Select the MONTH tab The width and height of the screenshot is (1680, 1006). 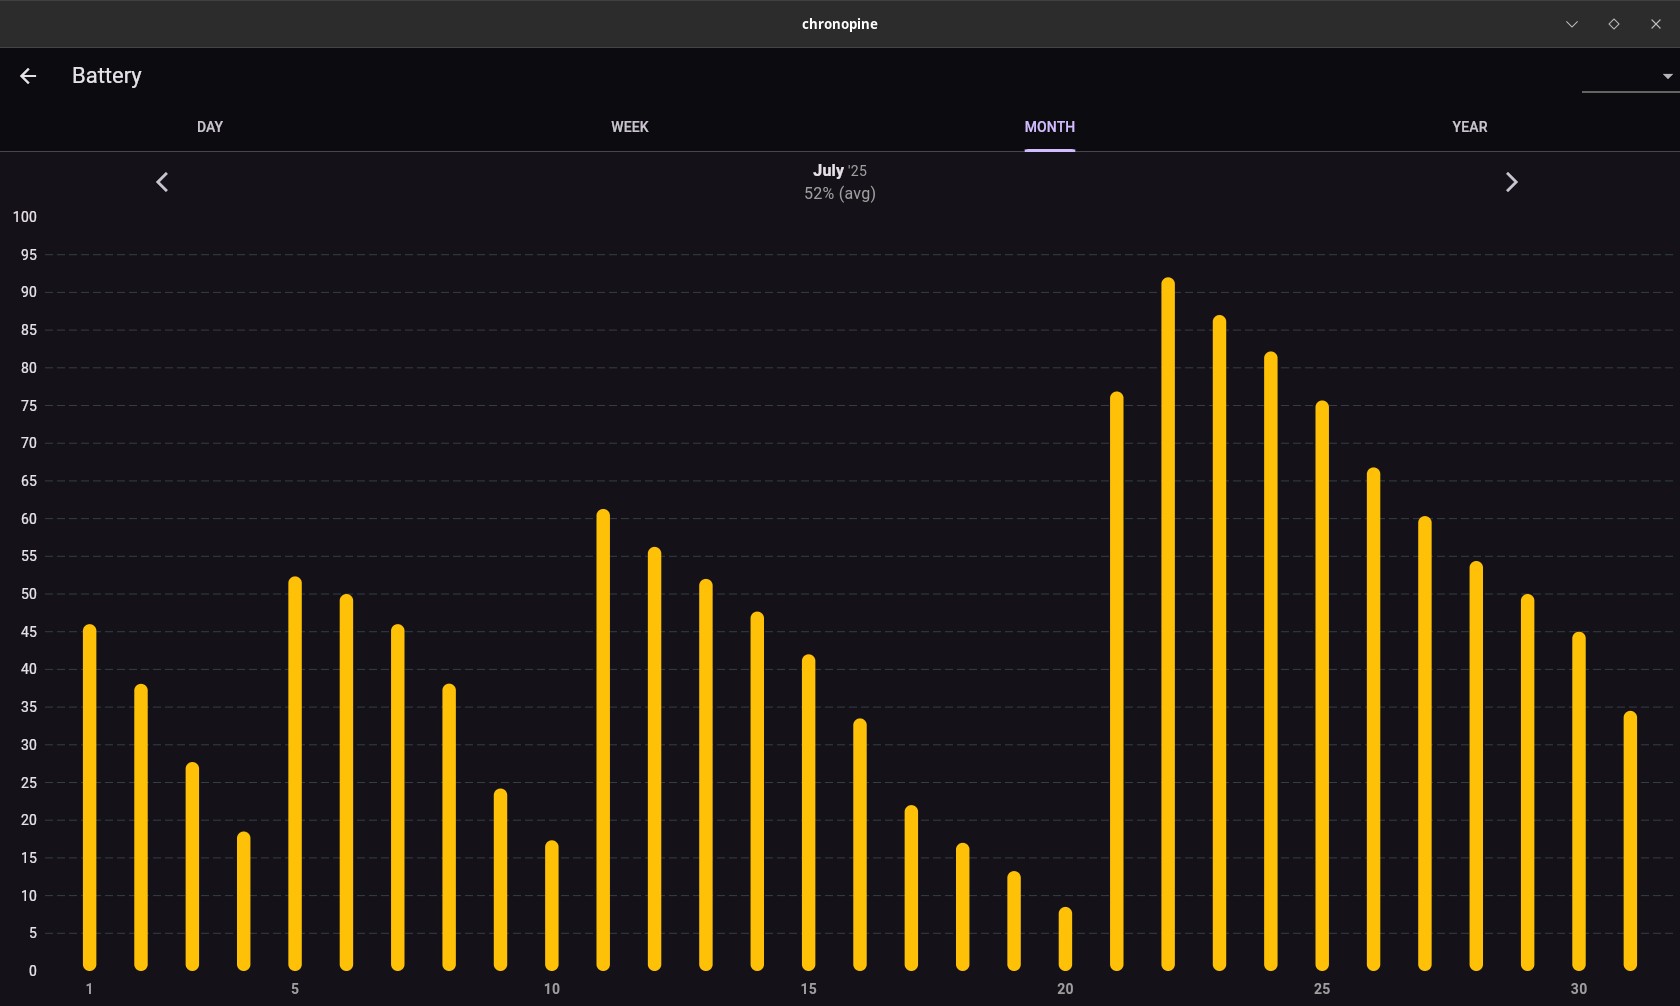(x=1049, y=127)
